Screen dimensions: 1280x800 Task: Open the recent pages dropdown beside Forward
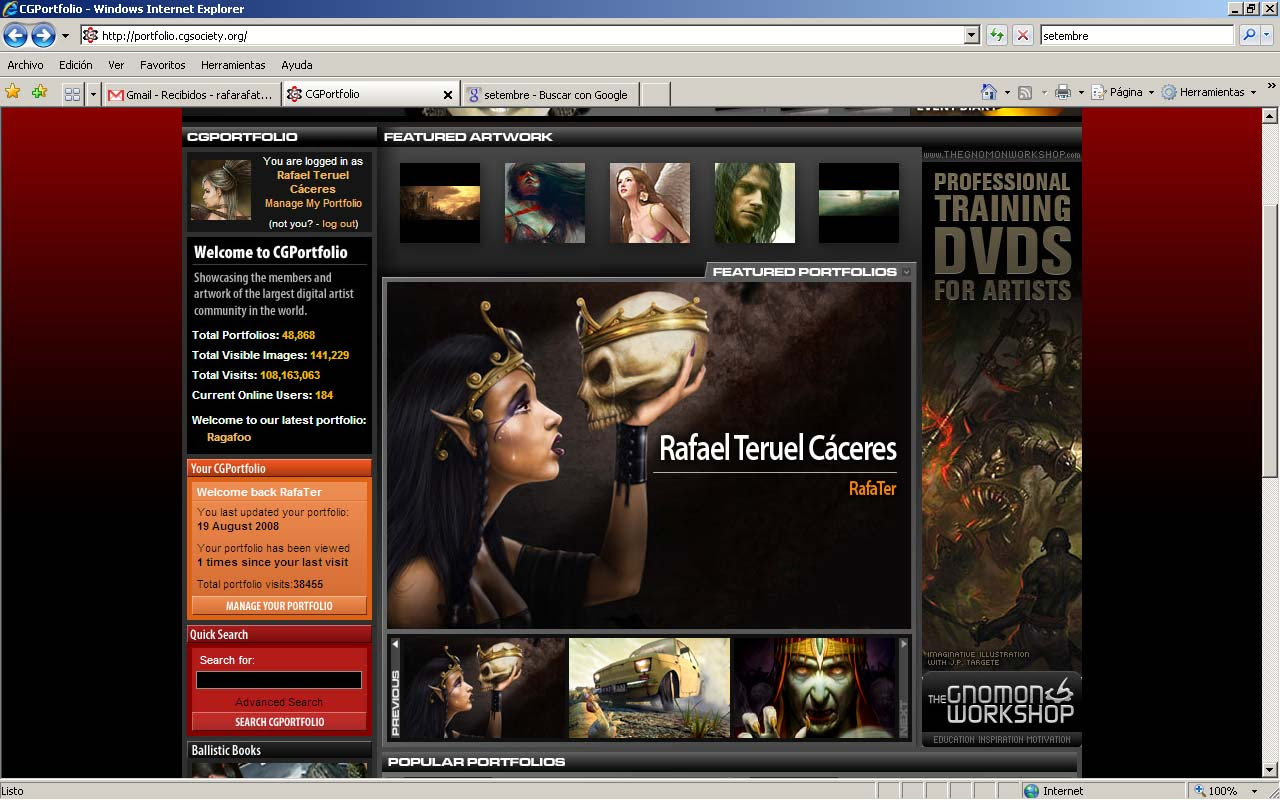tap(65, 36)
